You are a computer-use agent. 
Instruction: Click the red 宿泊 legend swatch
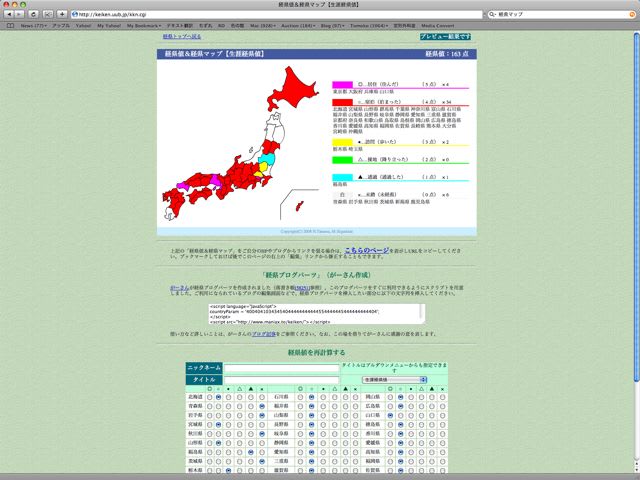[342, 102]
